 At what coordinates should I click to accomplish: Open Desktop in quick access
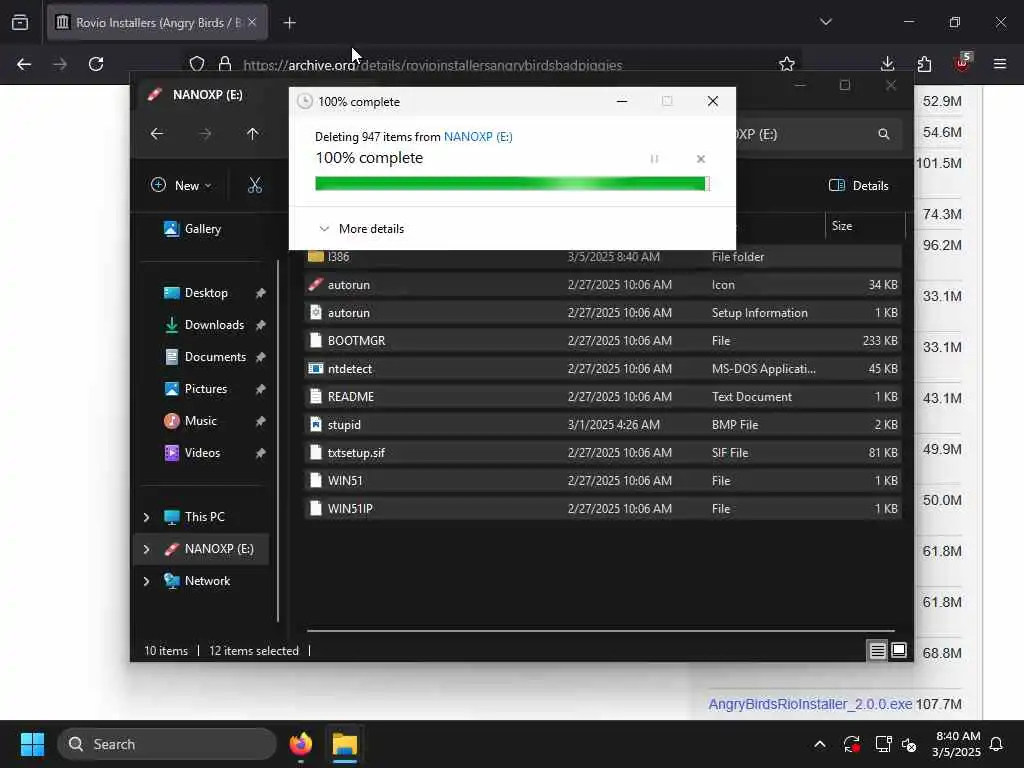195,293
